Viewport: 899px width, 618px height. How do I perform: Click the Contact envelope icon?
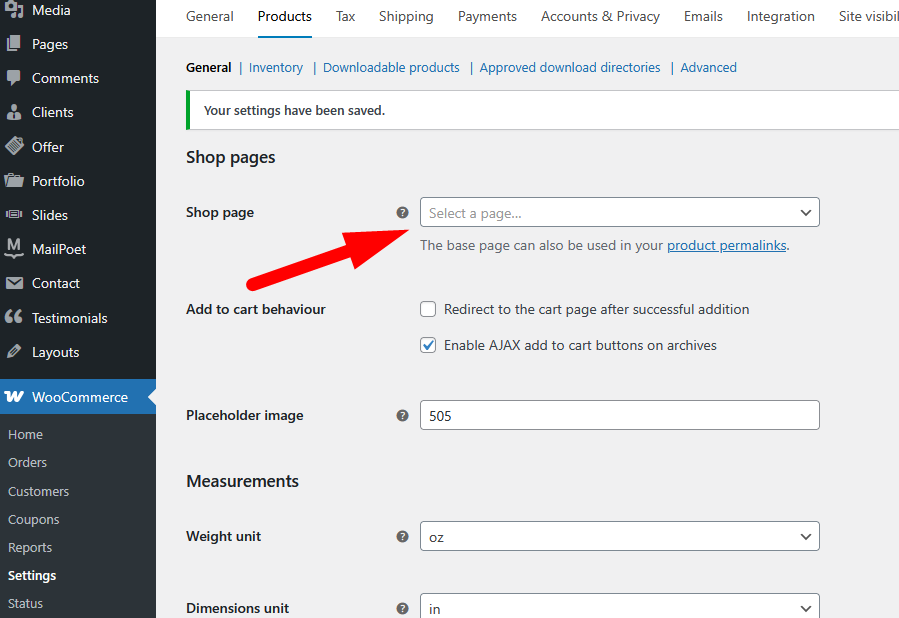point(14,283)
